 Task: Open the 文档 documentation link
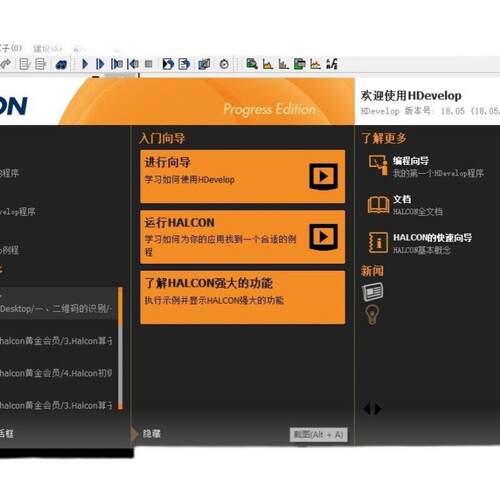pos(402,199)
